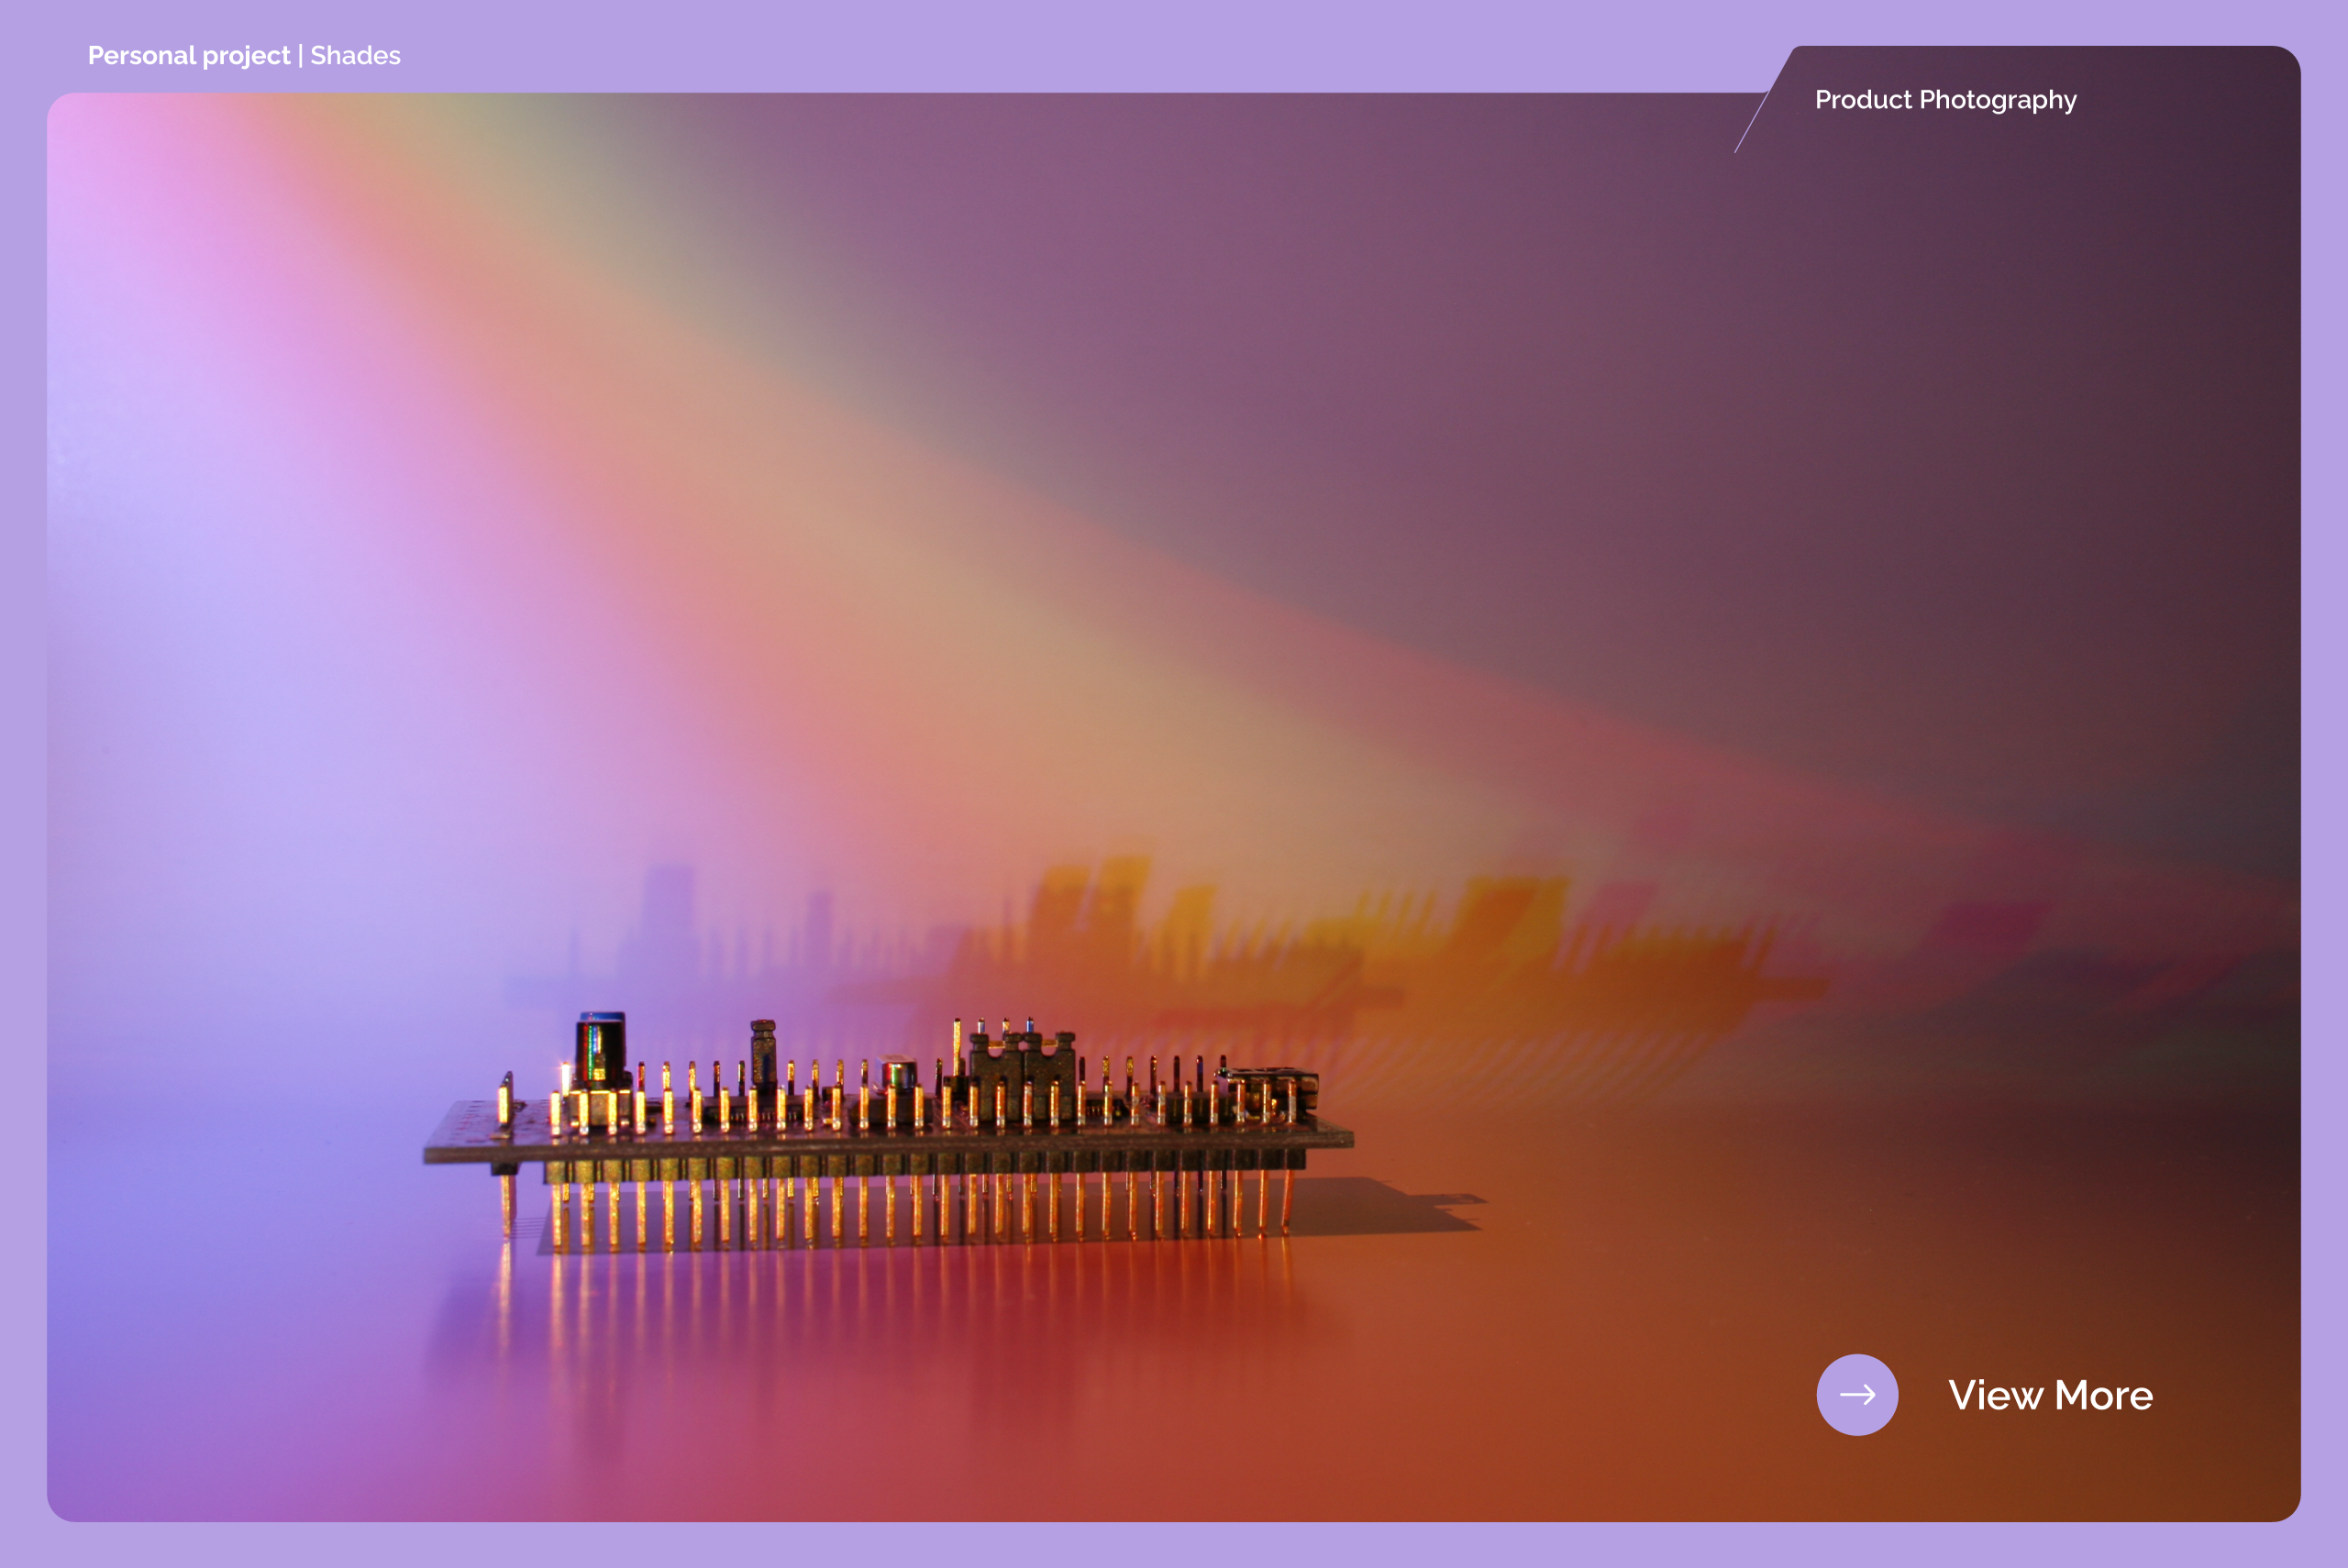Open the View More link
Screen dimensions: 2348x1568
pos(2050,1395)
